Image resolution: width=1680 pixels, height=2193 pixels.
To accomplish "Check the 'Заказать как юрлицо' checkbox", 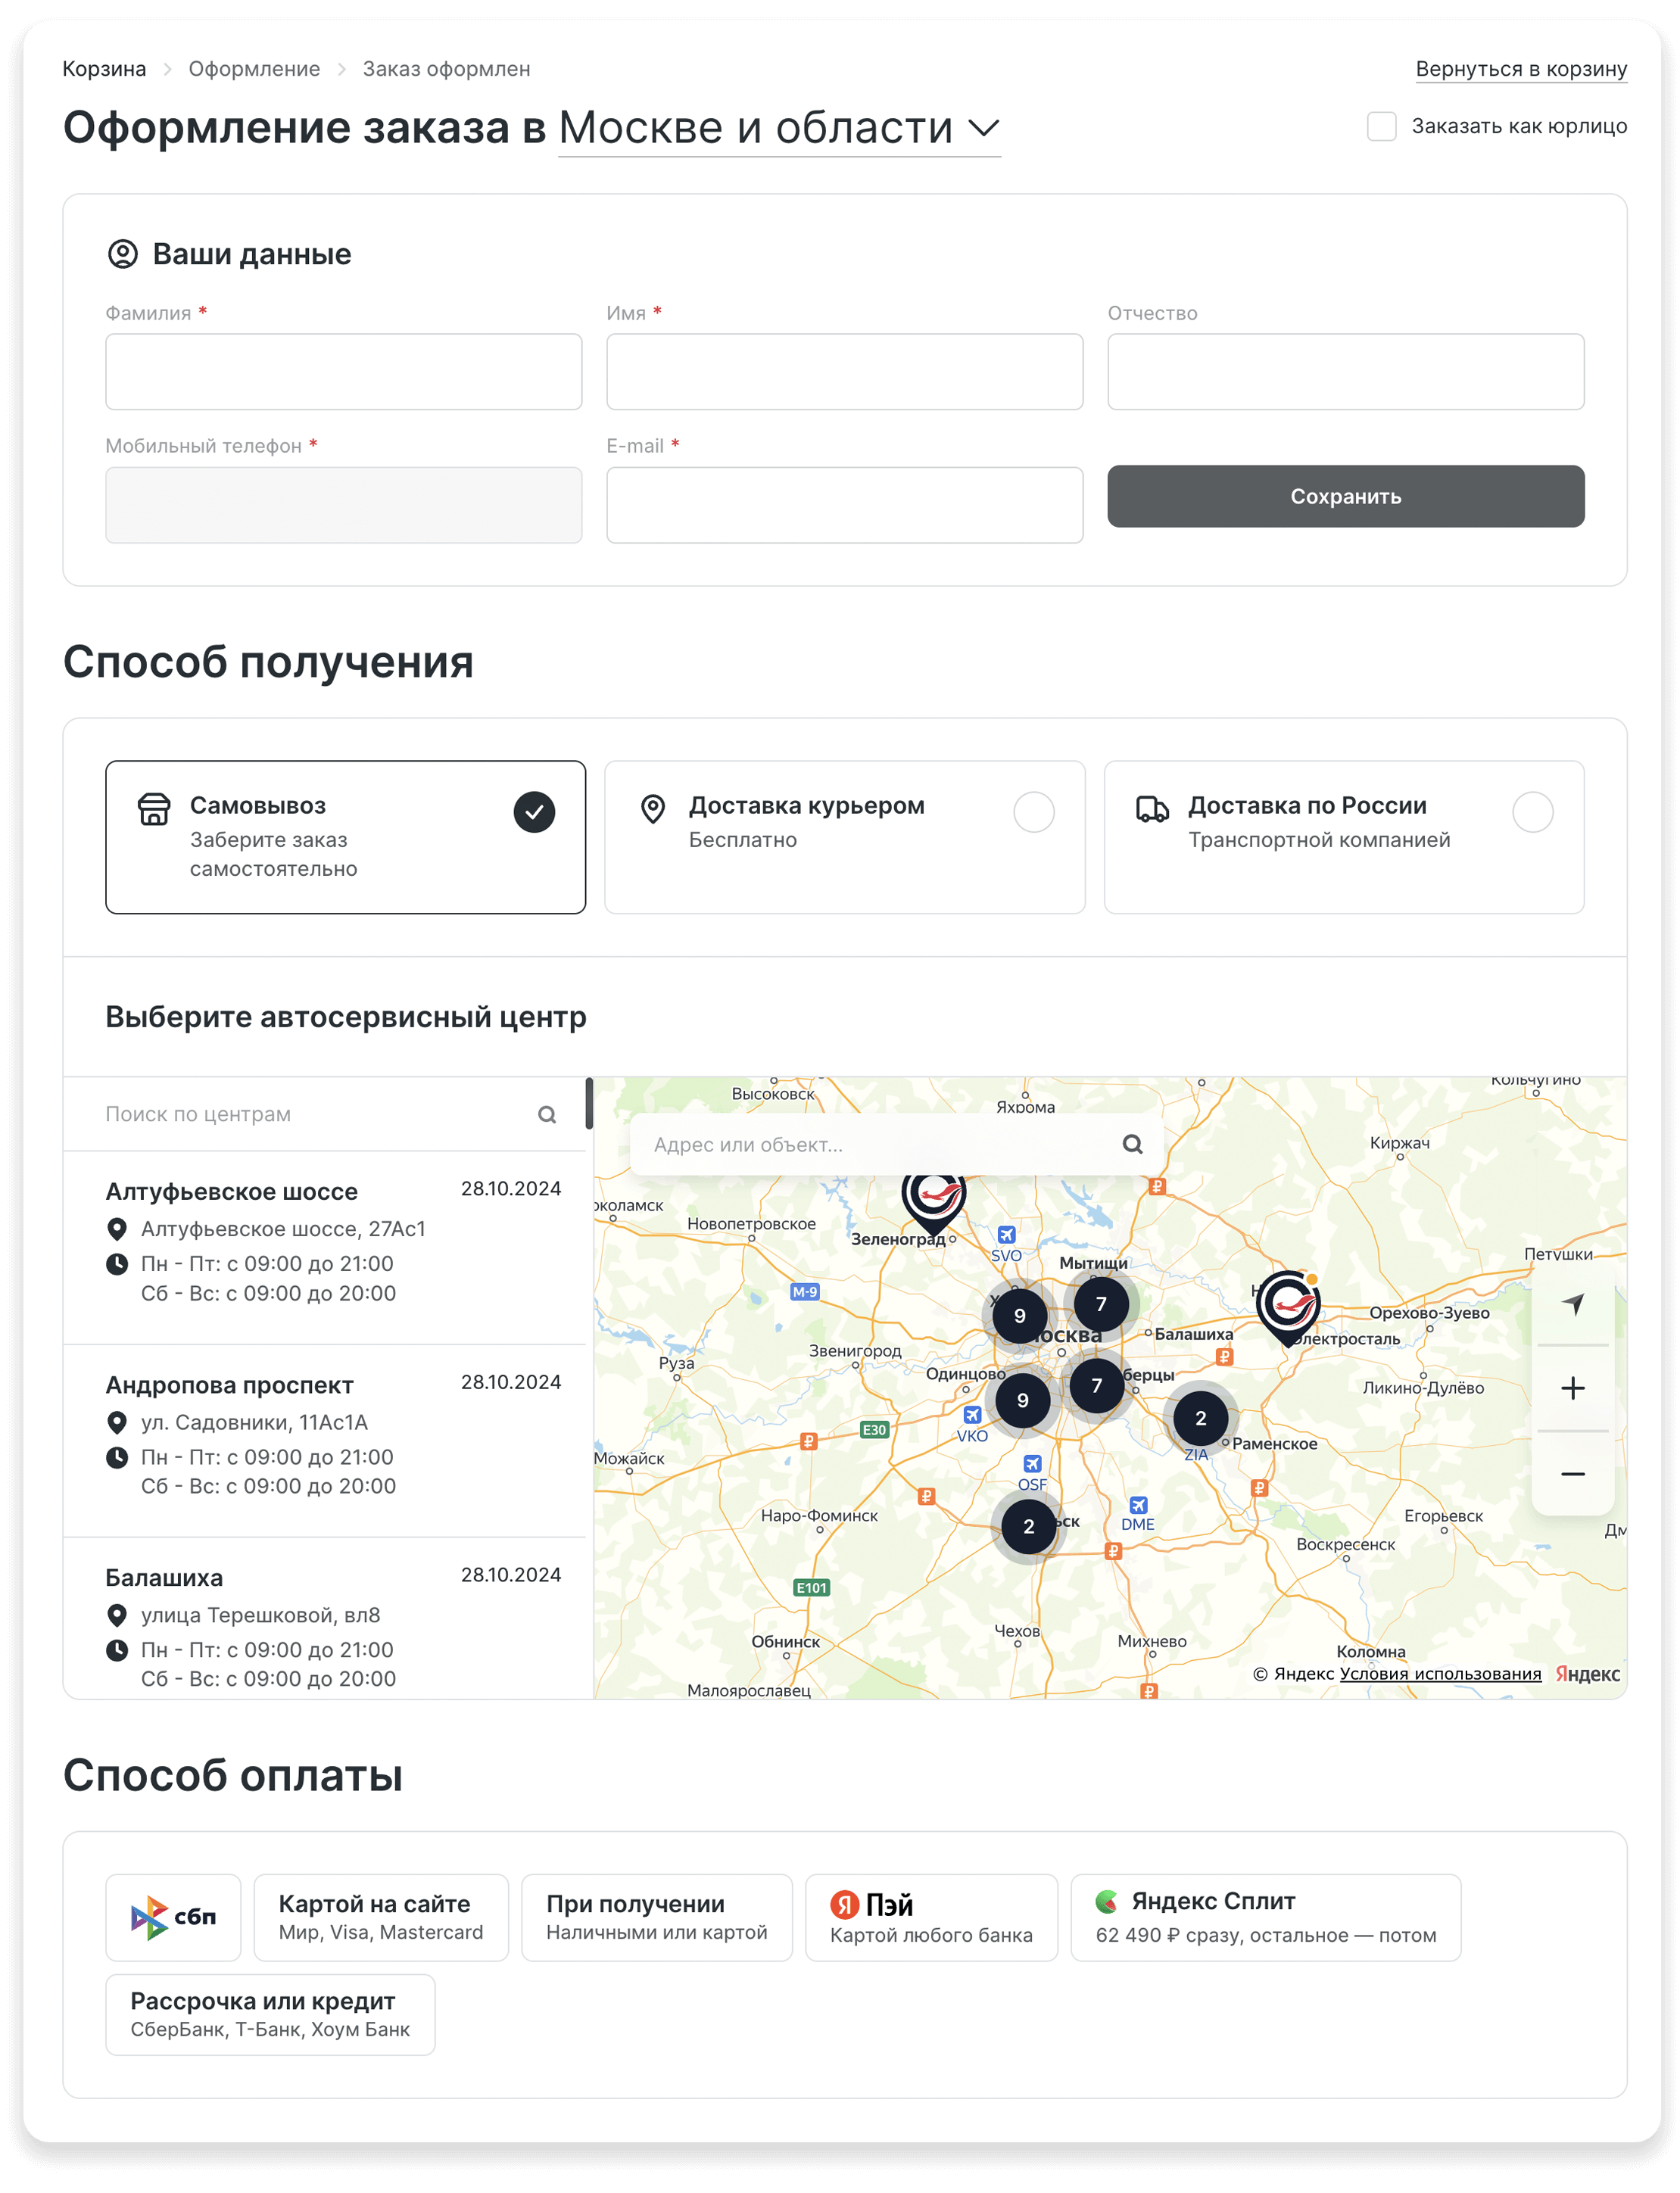I will tap(1381, 126).
